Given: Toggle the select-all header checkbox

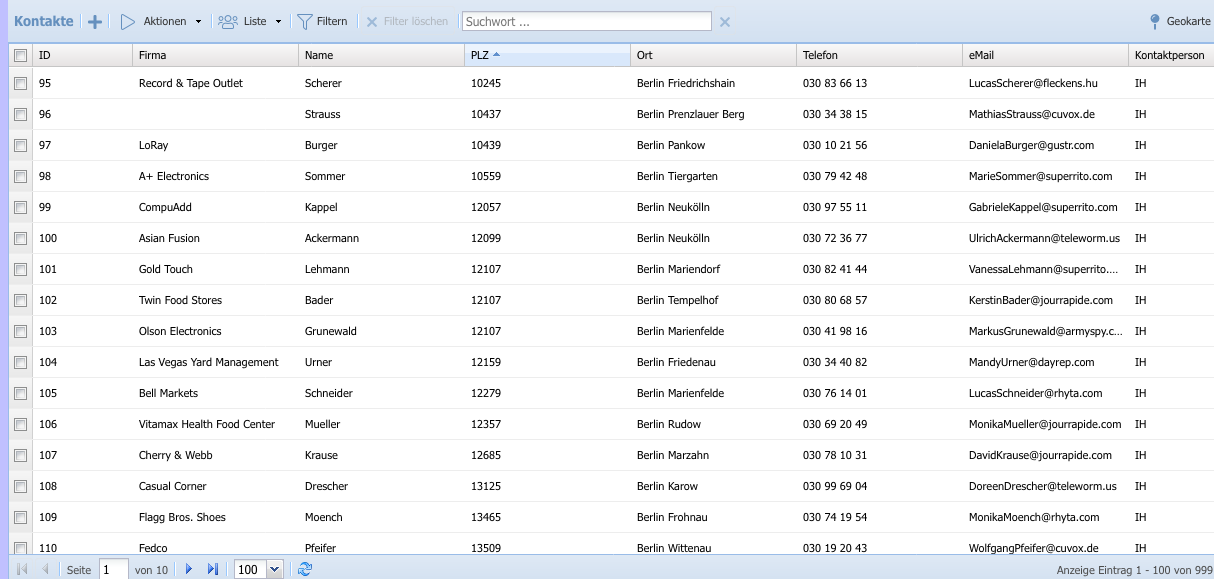Looking at the screenshot, I should (x=20, y=56).
